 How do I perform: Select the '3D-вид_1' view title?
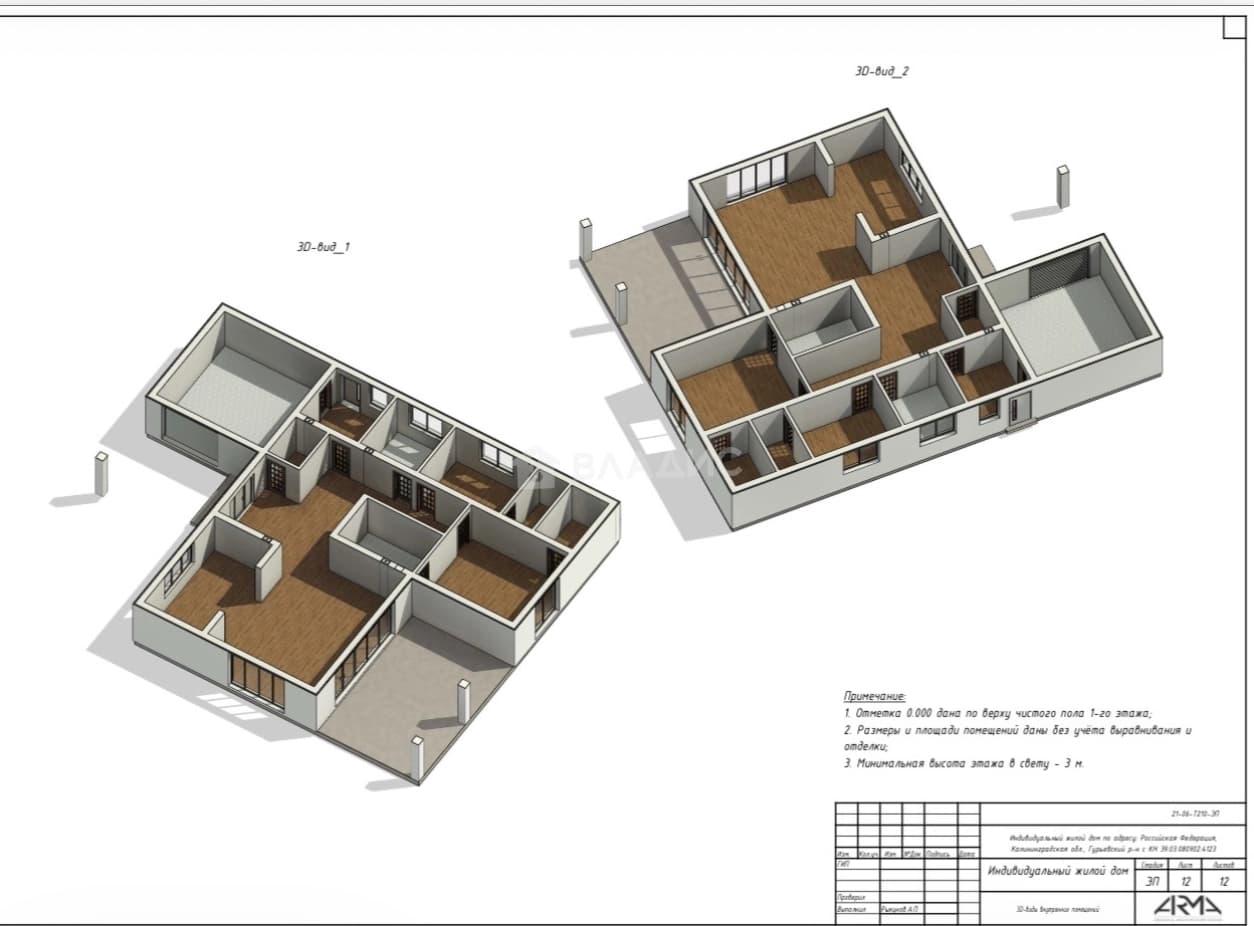[x=322, y=246]
